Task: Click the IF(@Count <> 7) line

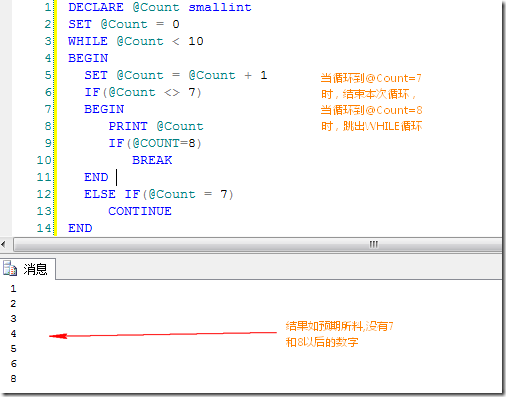Action: click(x=143, y=92)
